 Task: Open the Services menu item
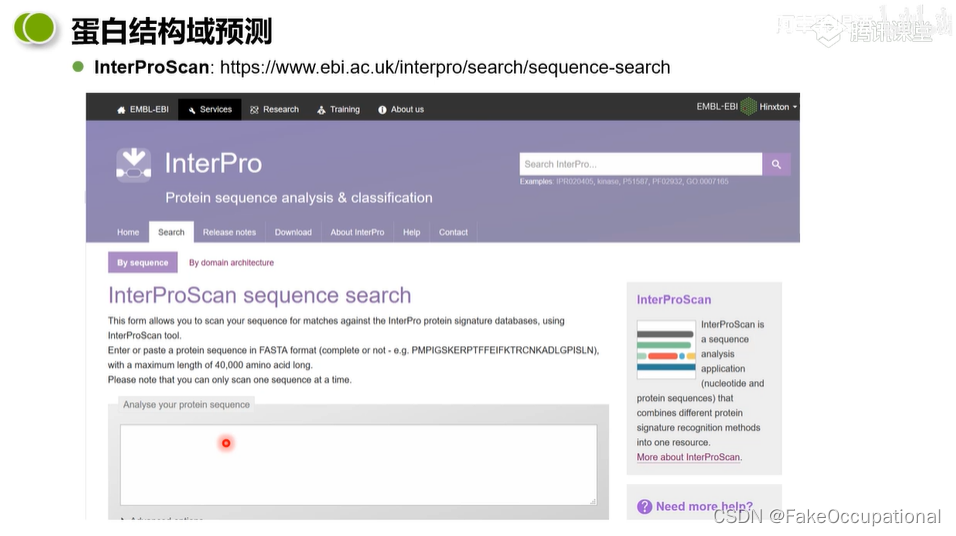210,109
